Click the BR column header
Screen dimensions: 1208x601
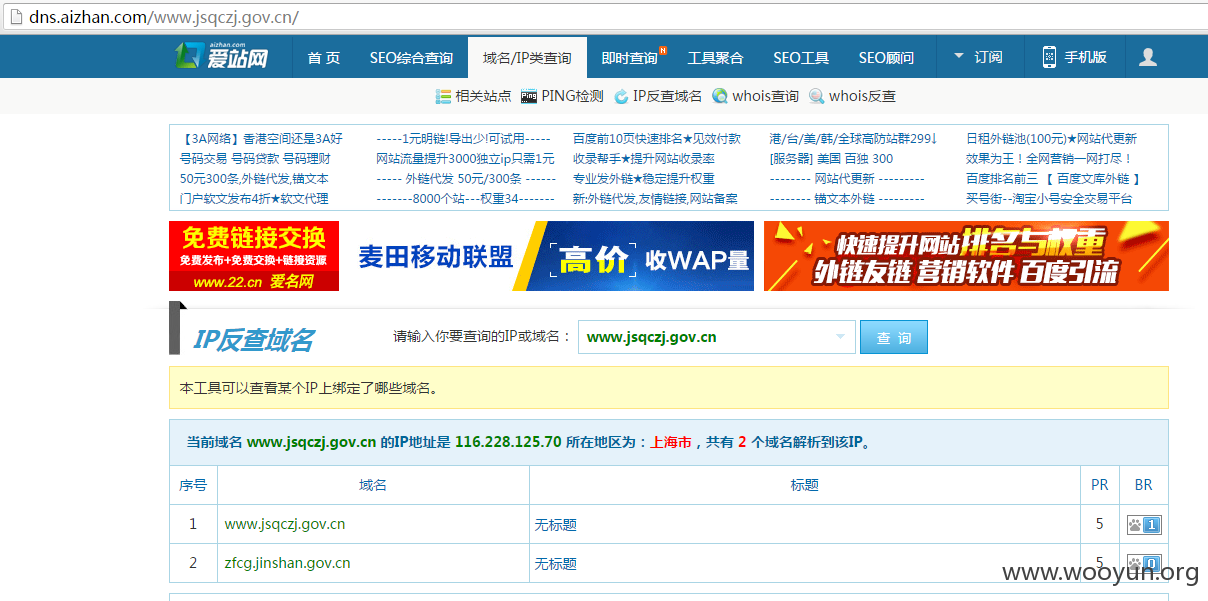click(1144, 485)
